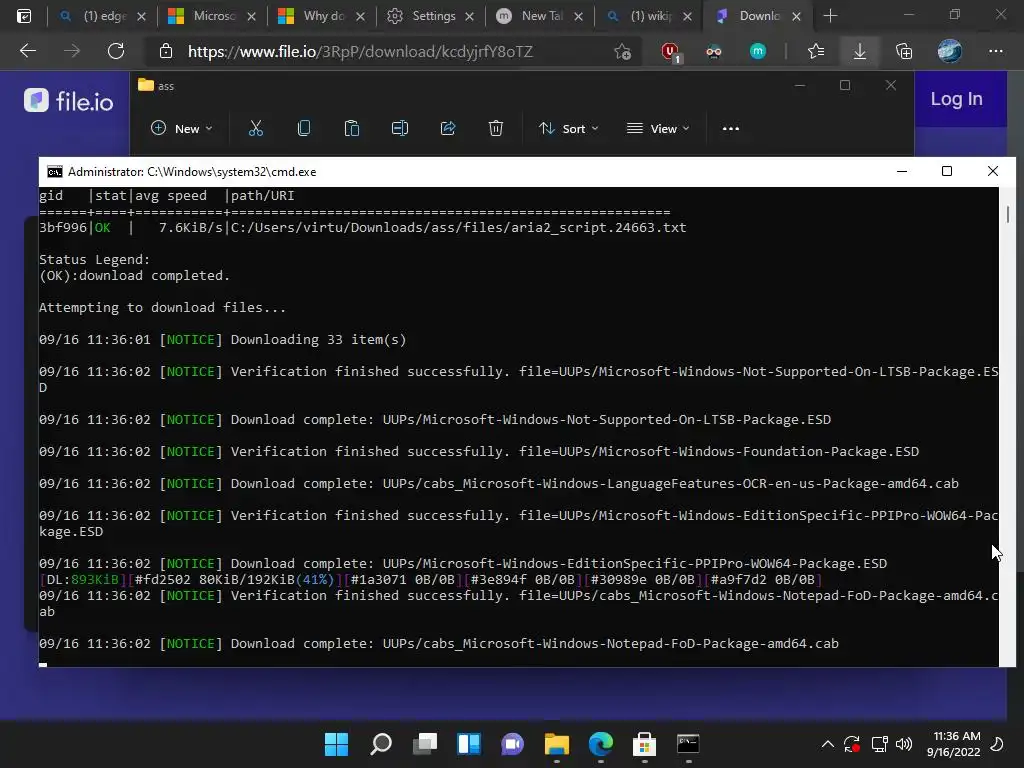Image resolution: width=1024 pixels, height=768 pixels.
Task: Open File Explorer from the taskbar
Action: pos(556,744)
